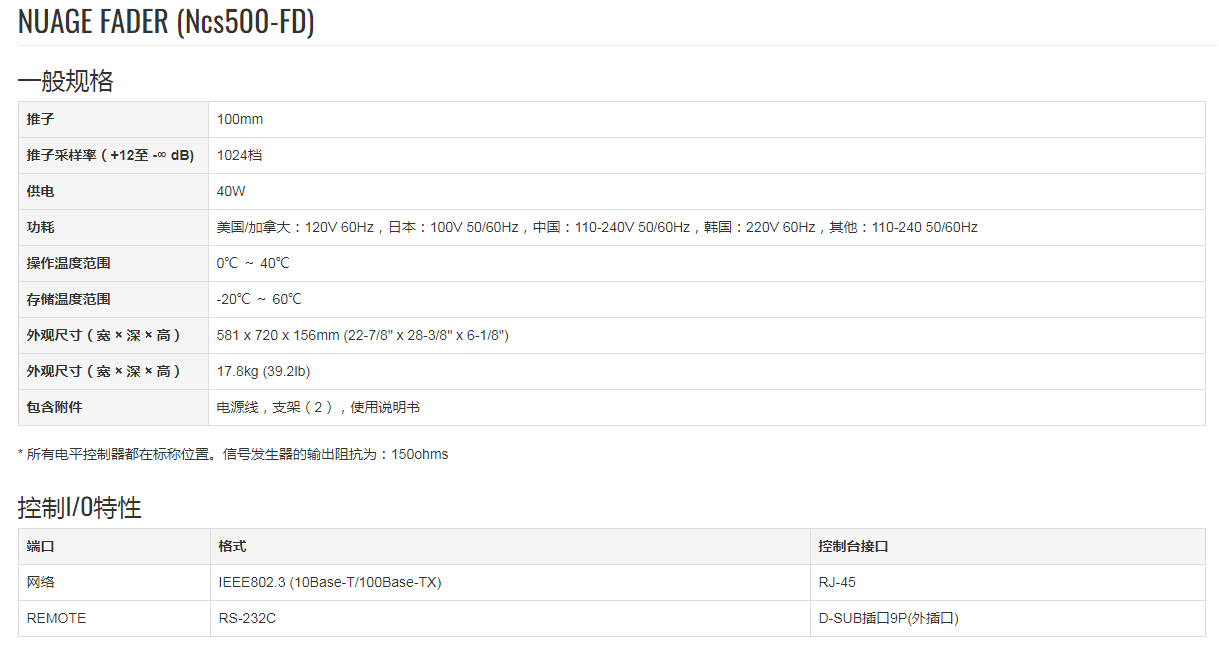Click the footnote about 150ohms impedance
Viewport: 1219px width, 653px height.
[233, 454]
